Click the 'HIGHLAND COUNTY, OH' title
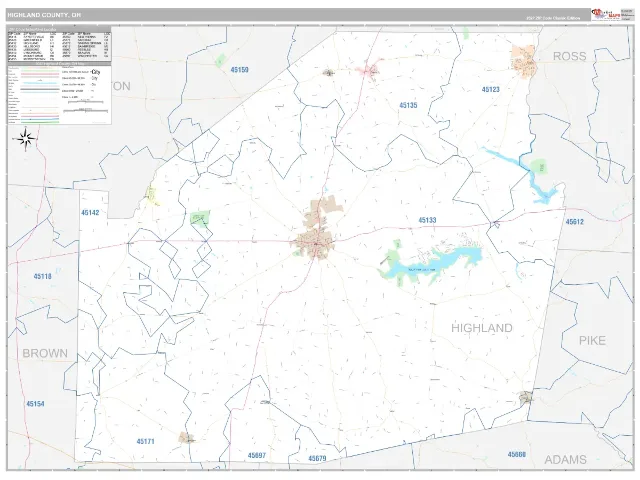The width and height of the screenshot is (640, 480). pos(44,15)
